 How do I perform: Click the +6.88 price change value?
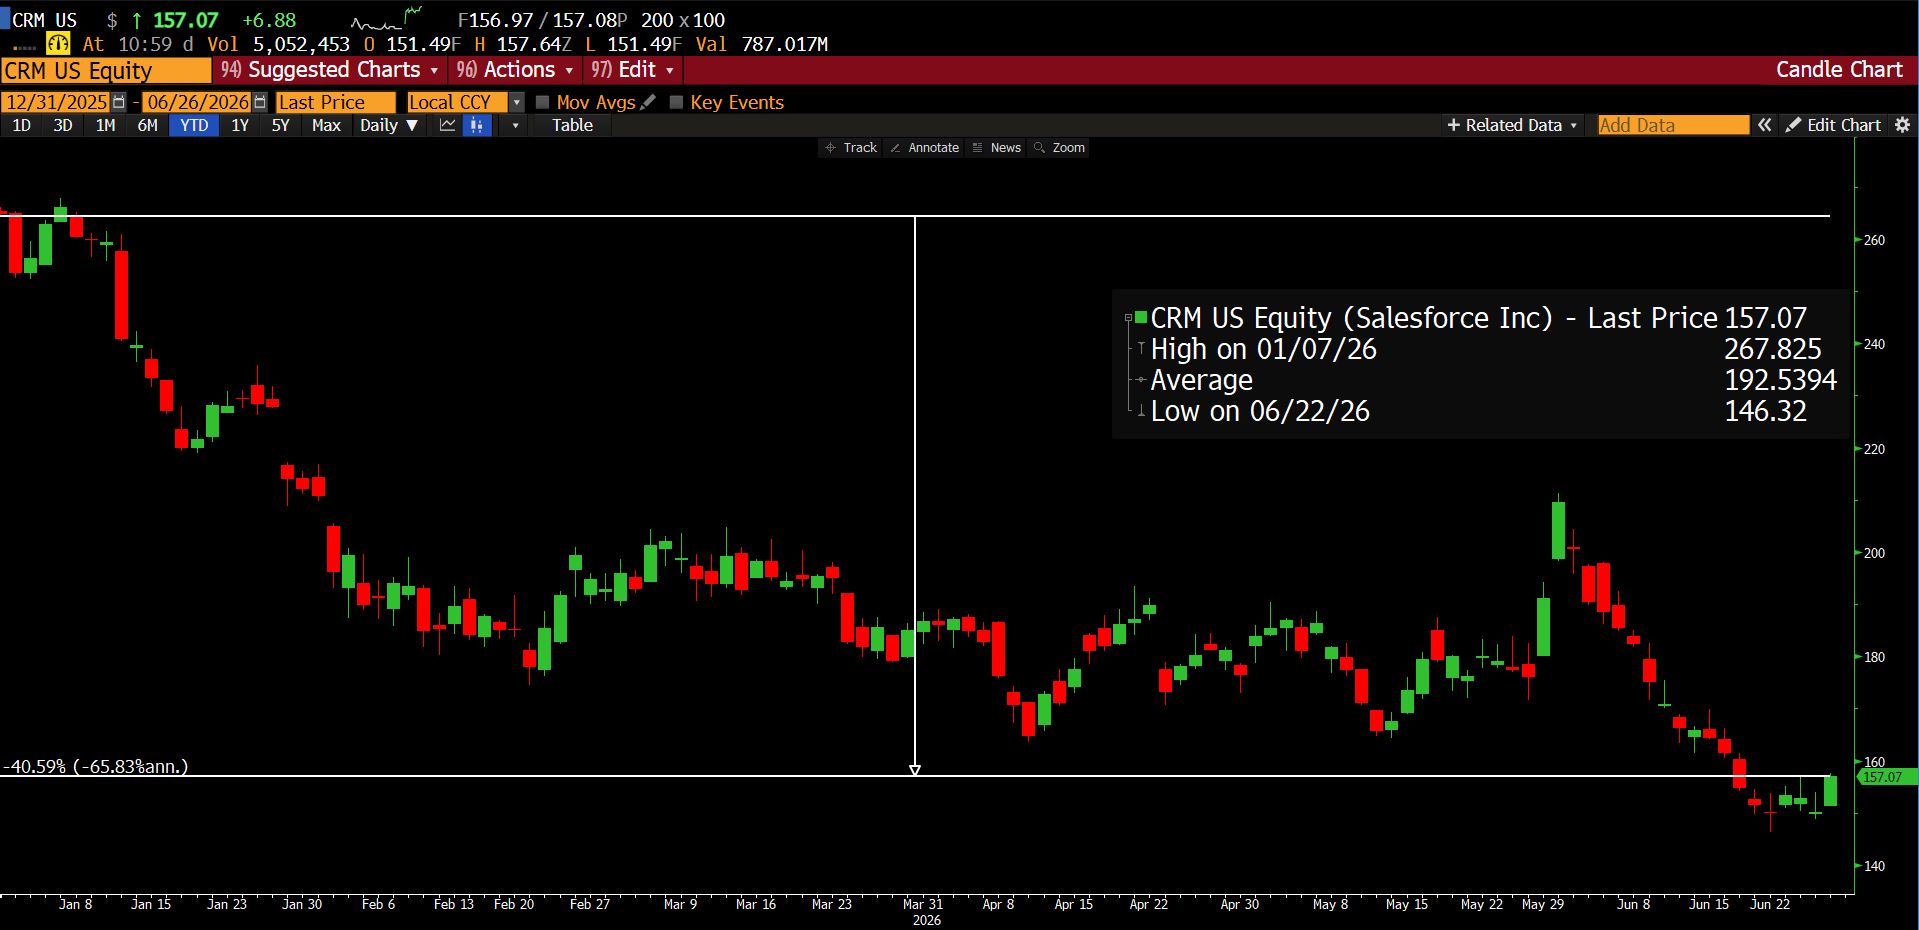[x=269, y=20]
